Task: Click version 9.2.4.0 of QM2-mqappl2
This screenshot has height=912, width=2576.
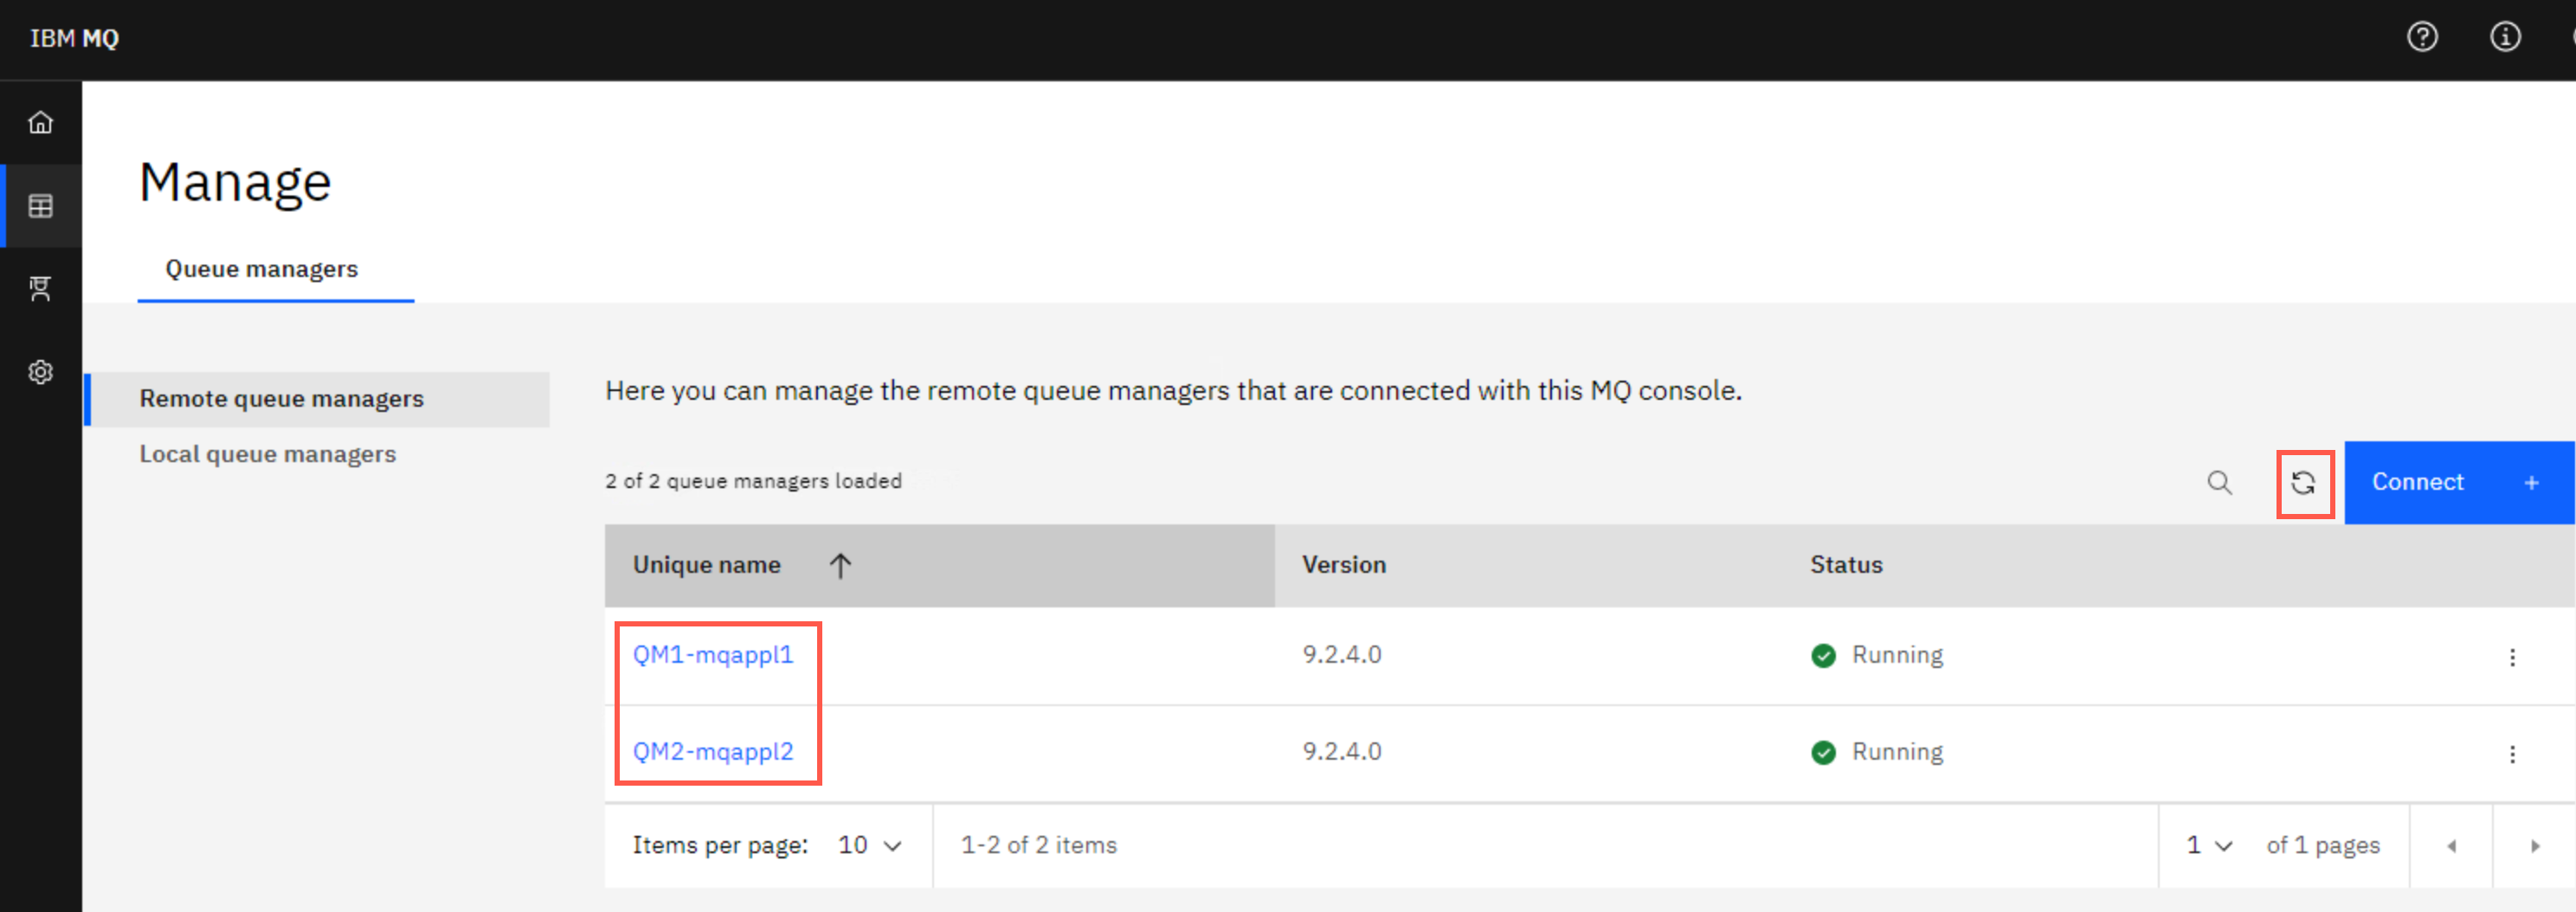Action: (1341, 752)
